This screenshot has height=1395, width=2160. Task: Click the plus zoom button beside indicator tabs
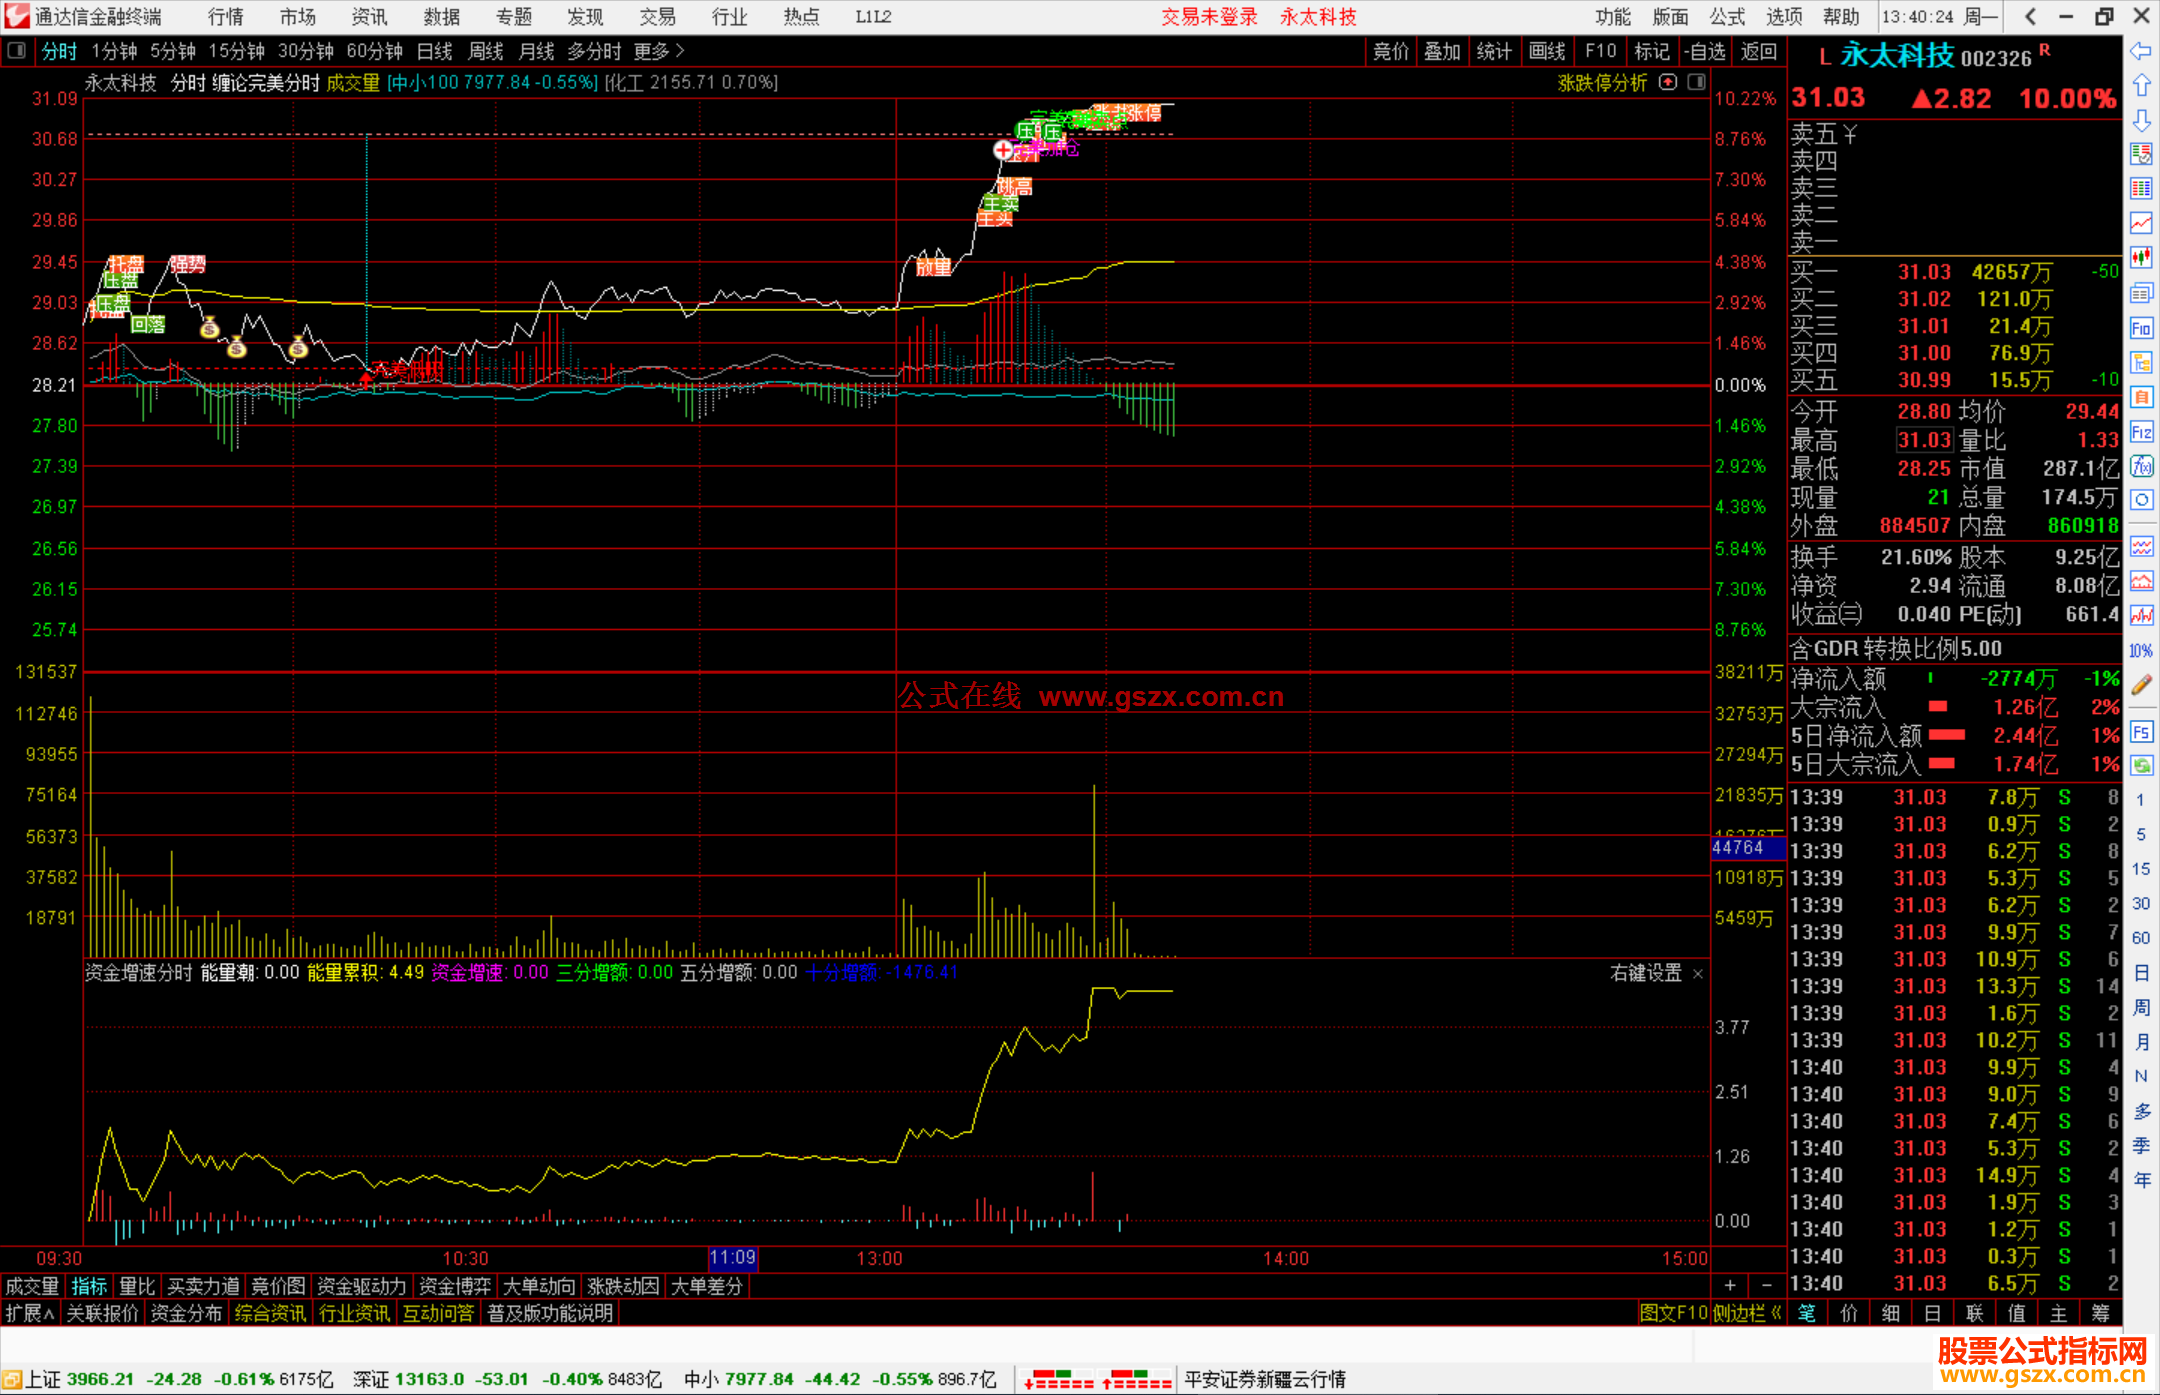(1730, 1286)
